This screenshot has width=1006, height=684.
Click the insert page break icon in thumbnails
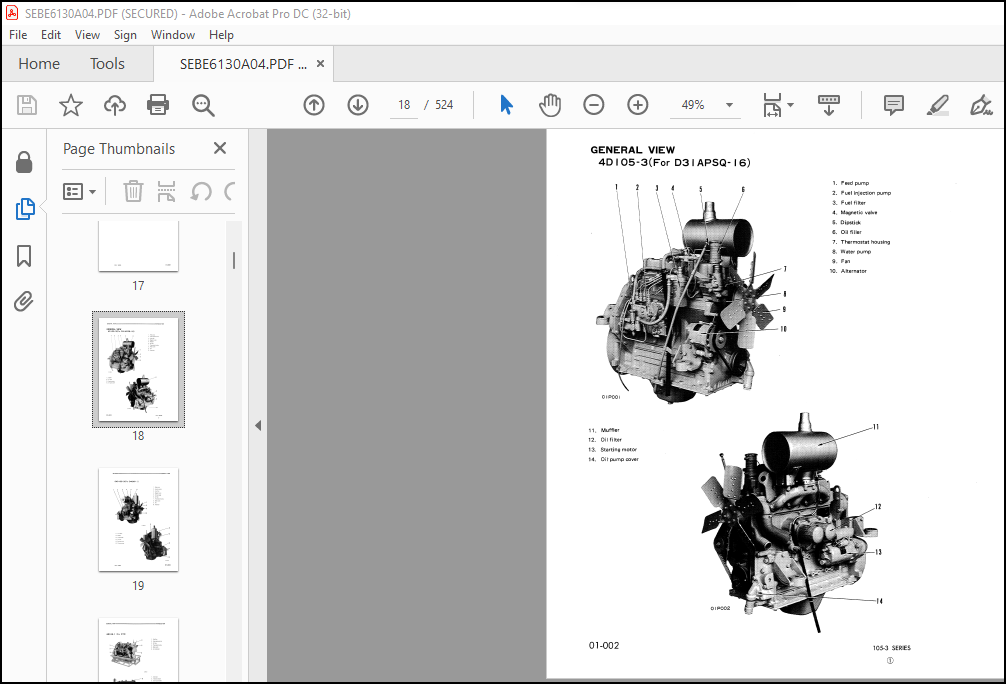[167, 191]
